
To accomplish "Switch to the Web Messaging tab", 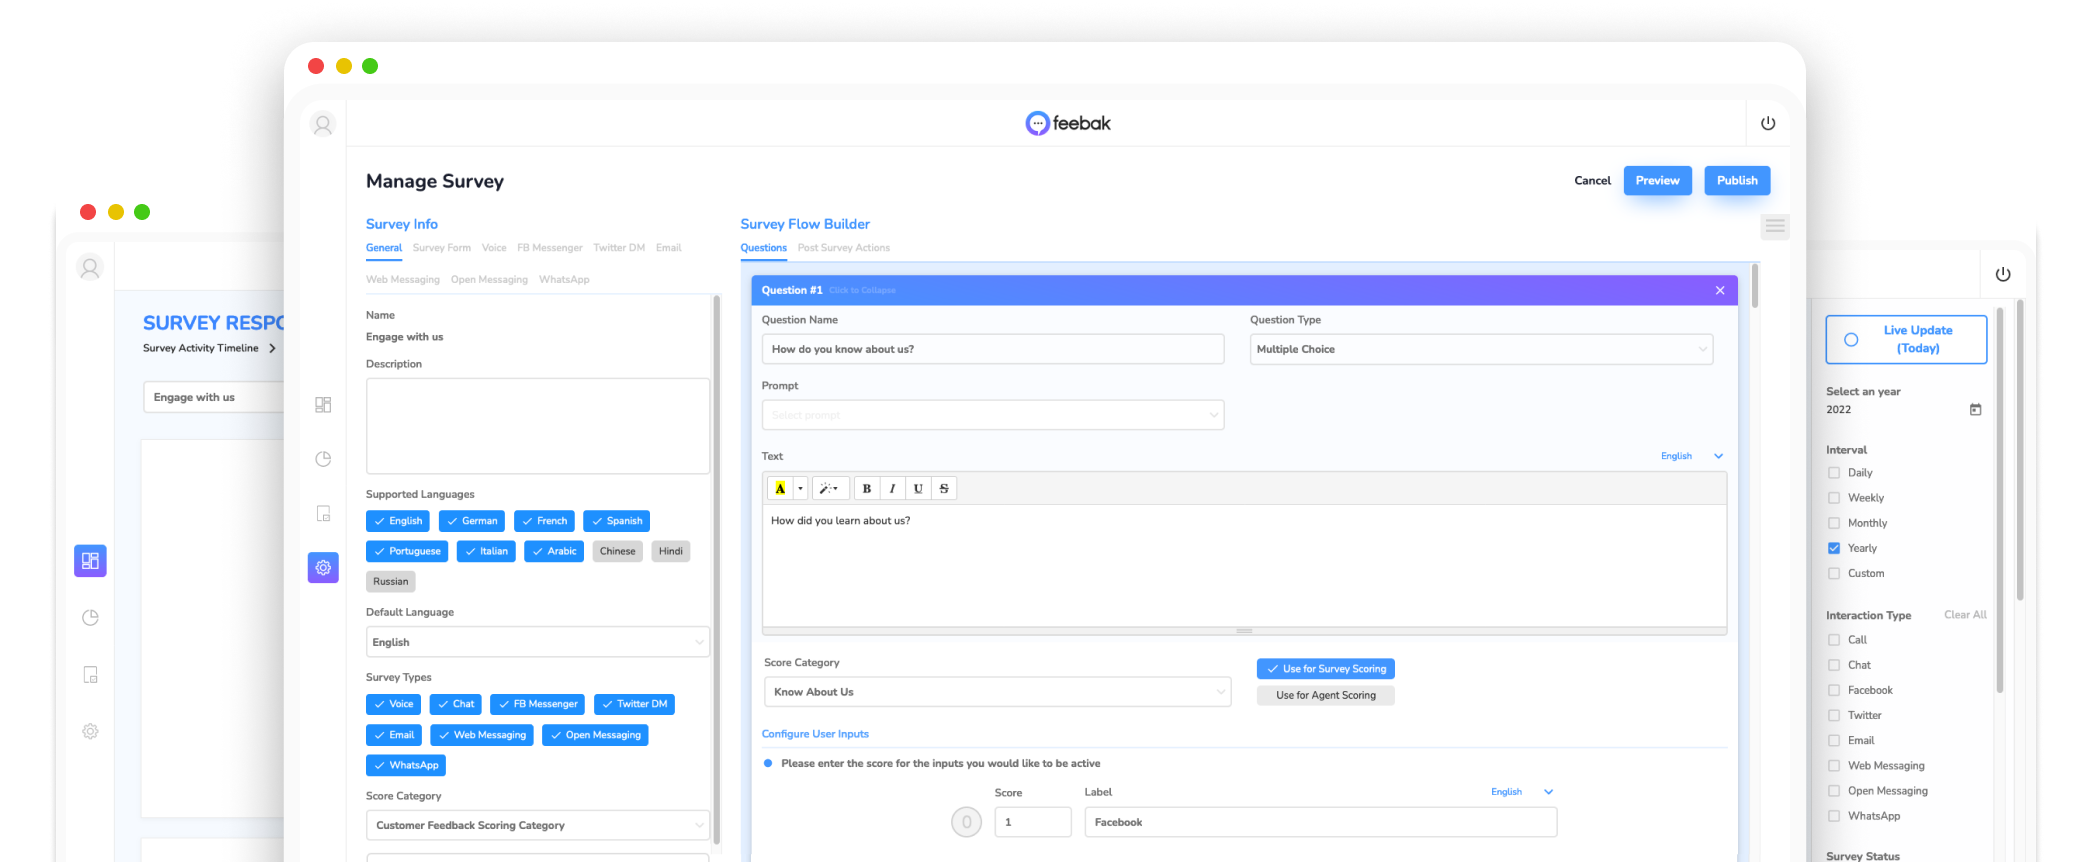I will (x=403, y=280).
